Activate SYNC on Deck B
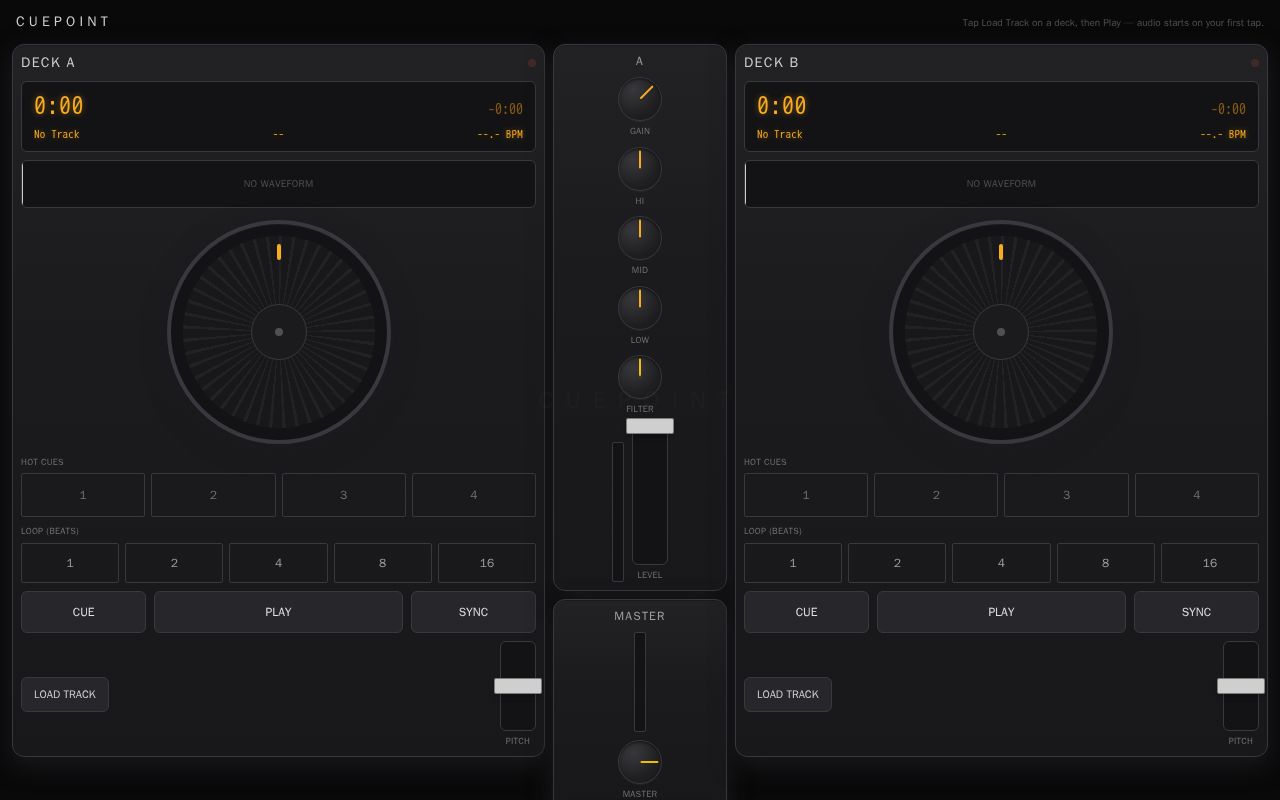The height and width of the screenshot is (800, 1280). (x=1196, y=612)
